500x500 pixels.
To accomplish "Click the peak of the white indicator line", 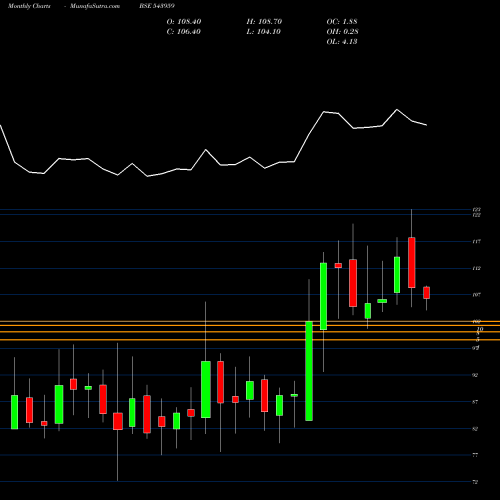I will [397, 109].
